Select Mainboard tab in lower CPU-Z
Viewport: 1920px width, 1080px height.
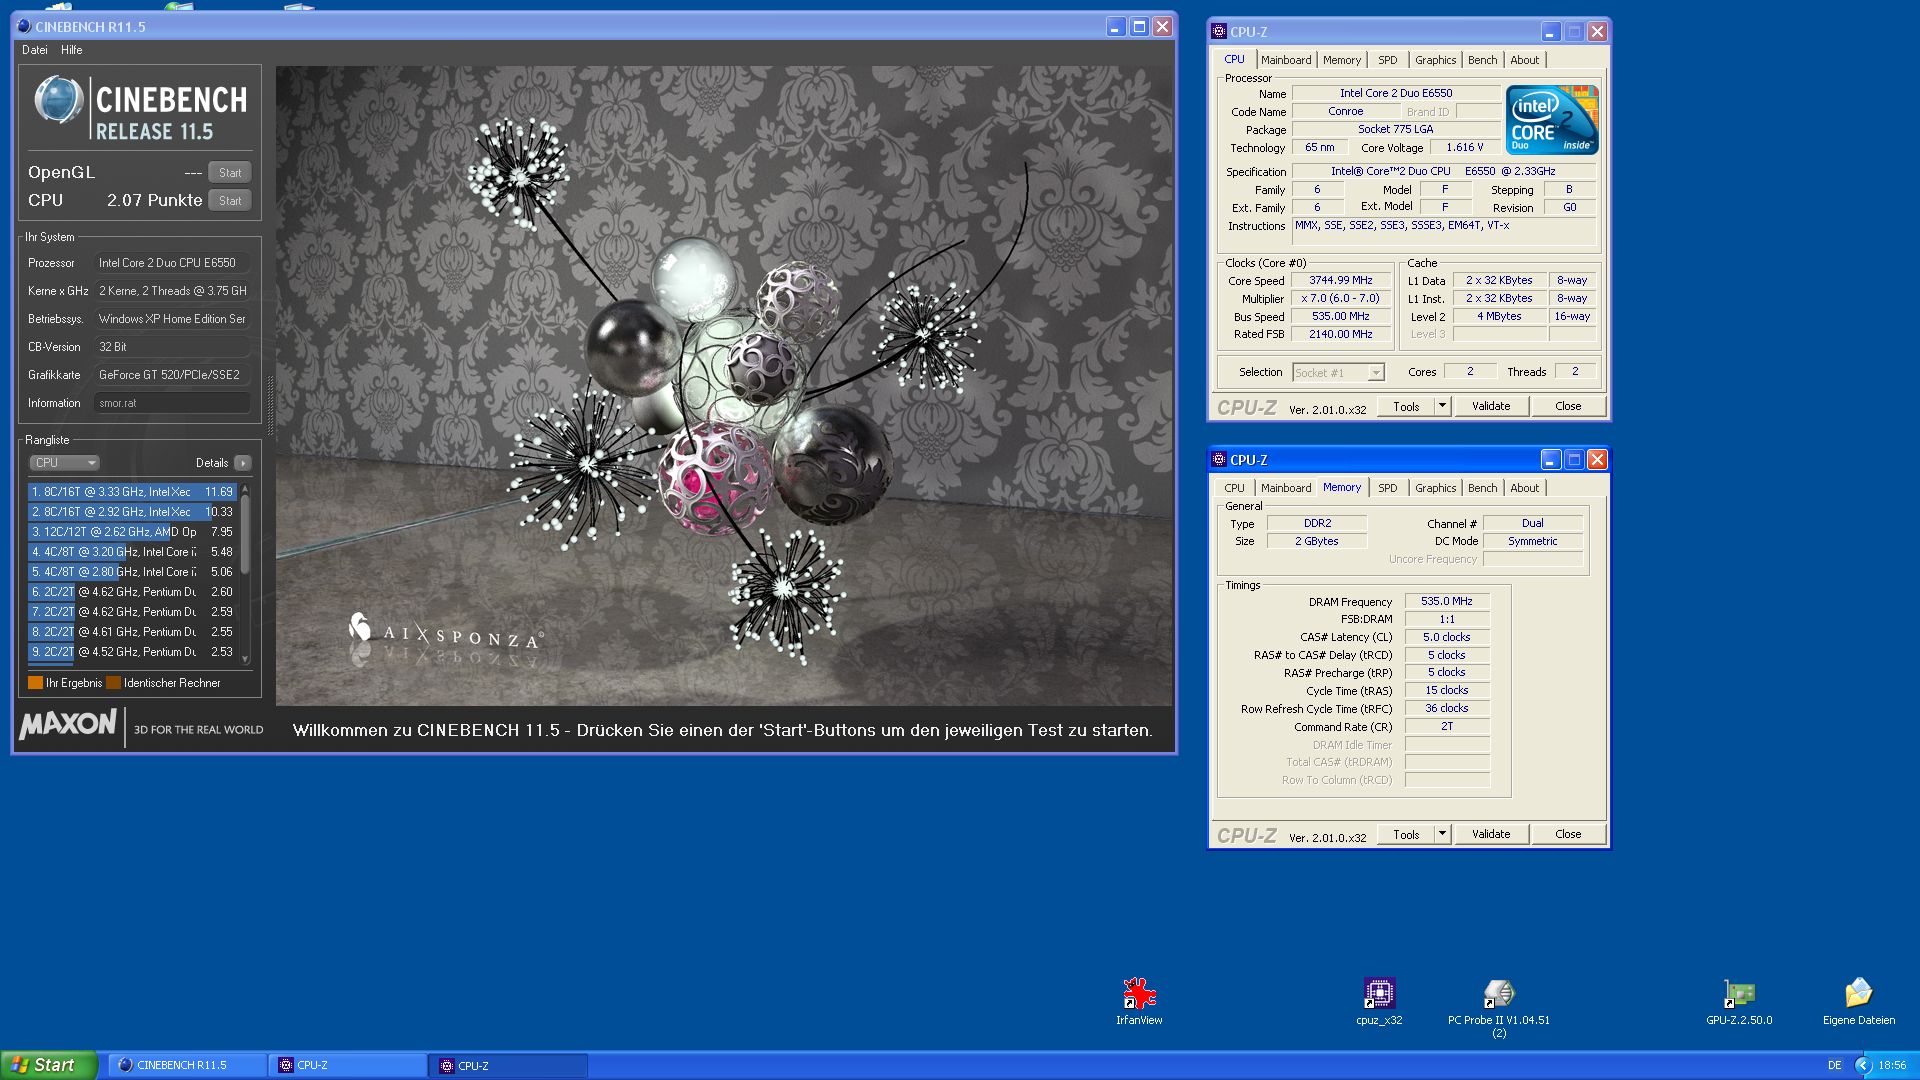click(1286, 488)
